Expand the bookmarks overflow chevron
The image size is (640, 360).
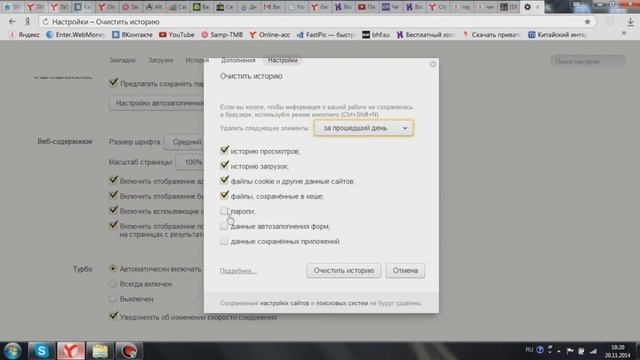[624, 34]
